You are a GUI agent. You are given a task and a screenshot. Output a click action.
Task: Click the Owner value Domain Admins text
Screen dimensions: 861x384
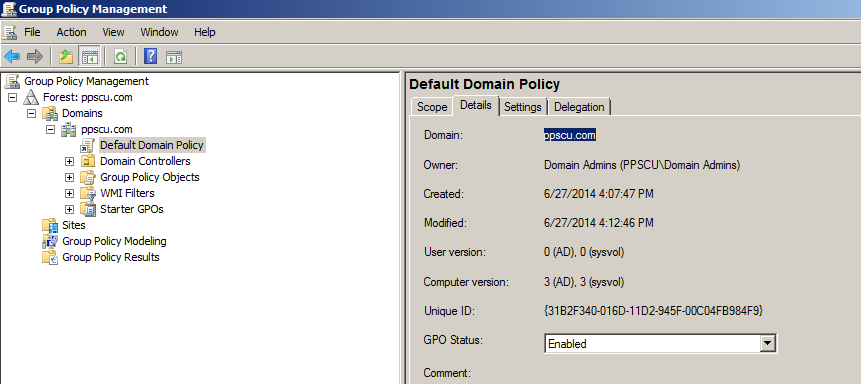[642, 164]
